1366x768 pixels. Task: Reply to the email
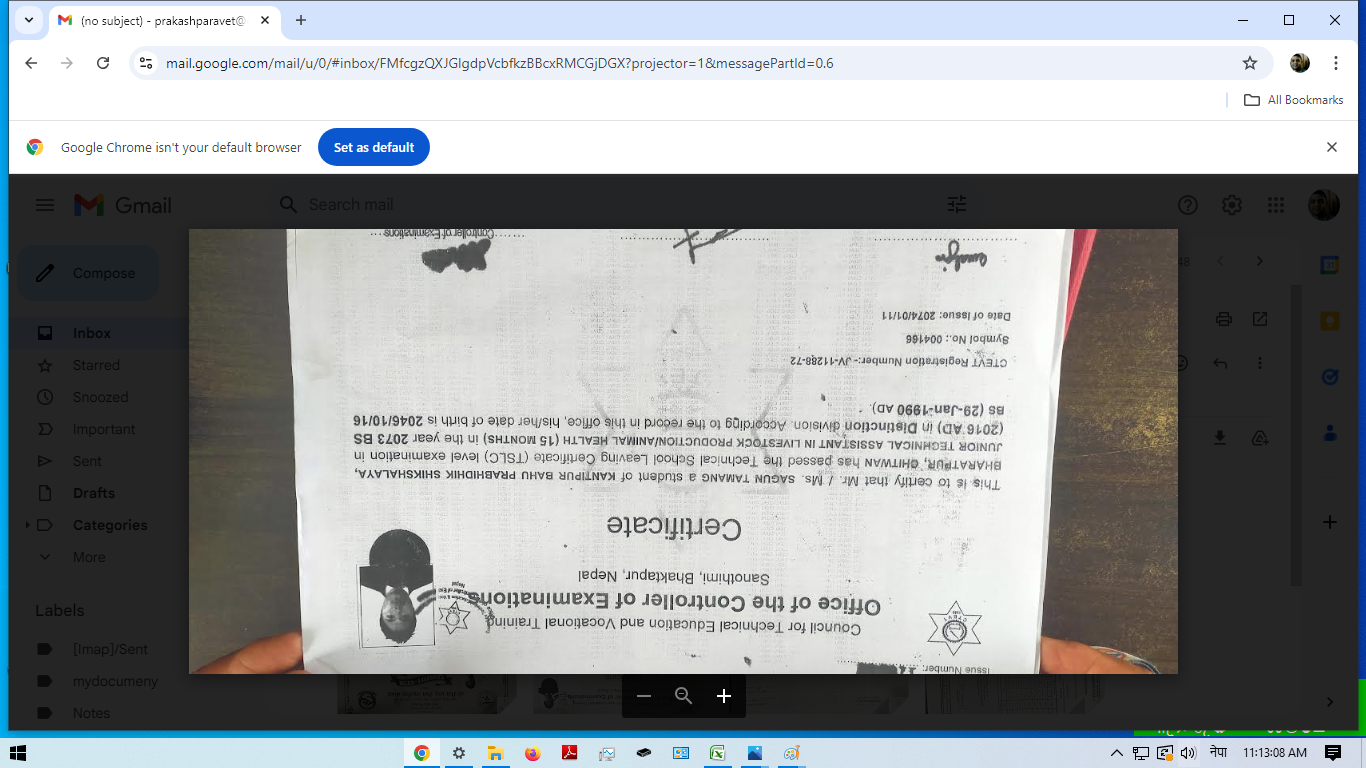(x=1220, y=363)
